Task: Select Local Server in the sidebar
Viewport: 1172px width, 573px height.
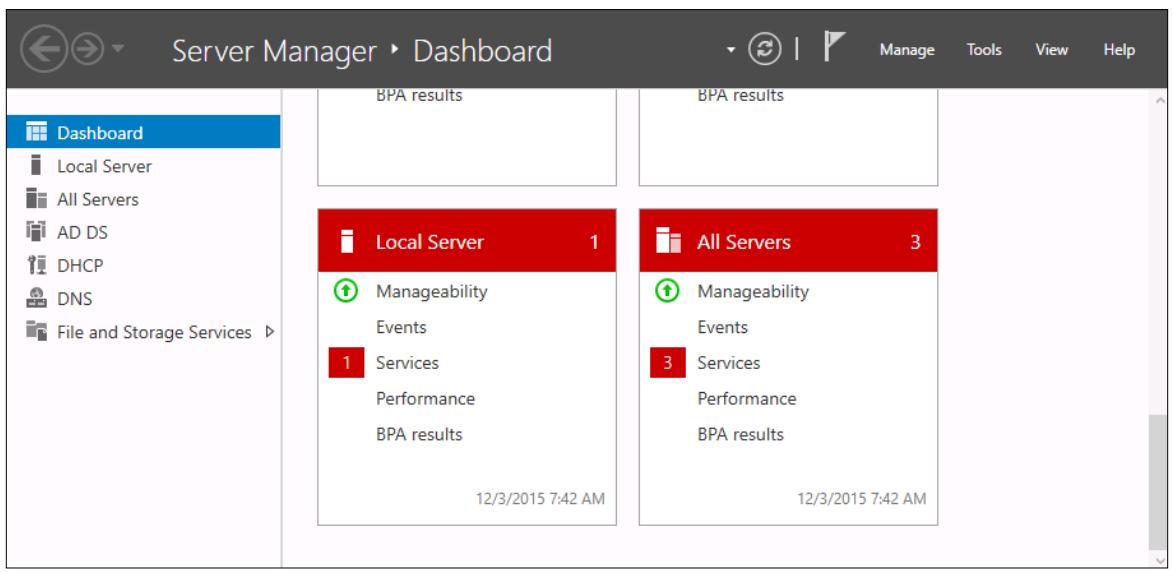Action: pyautogui.click(x=144, y=166)
